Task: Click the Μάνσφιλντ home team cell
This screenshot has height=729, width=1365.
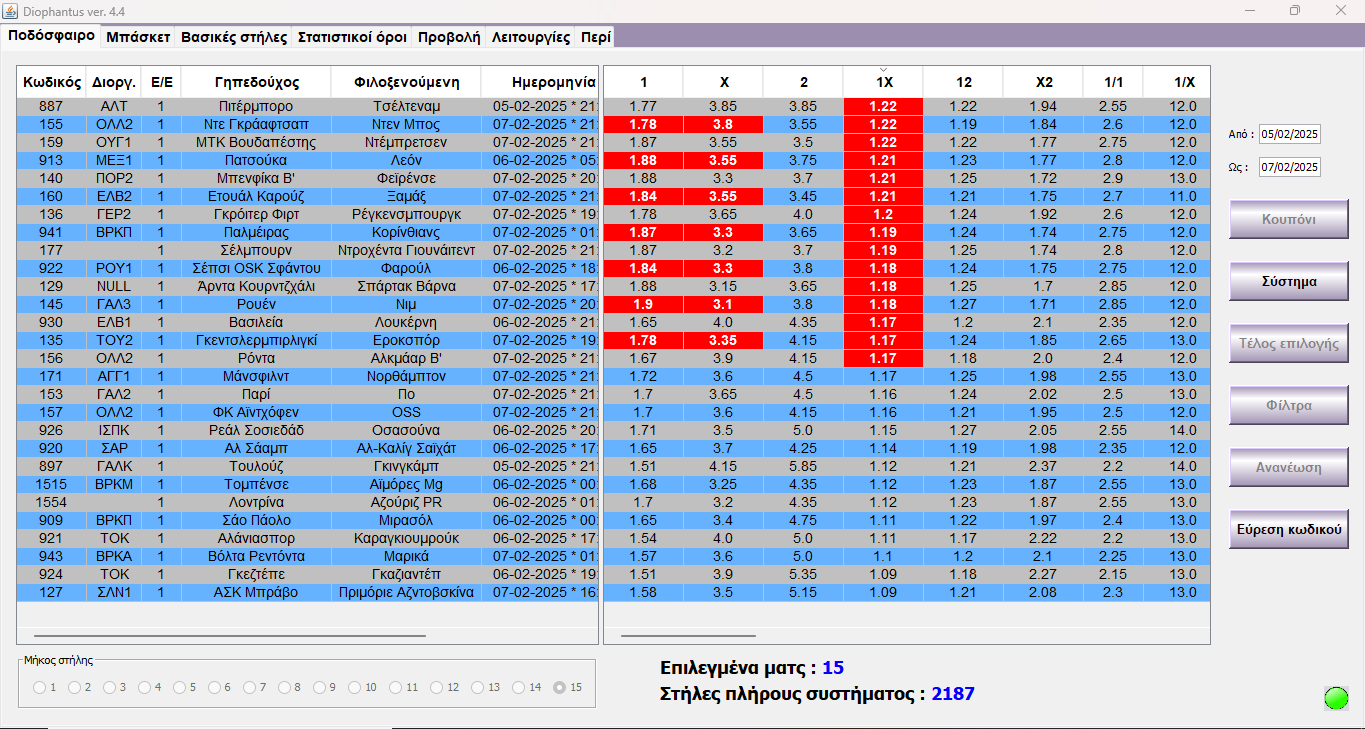Action: 256,376
